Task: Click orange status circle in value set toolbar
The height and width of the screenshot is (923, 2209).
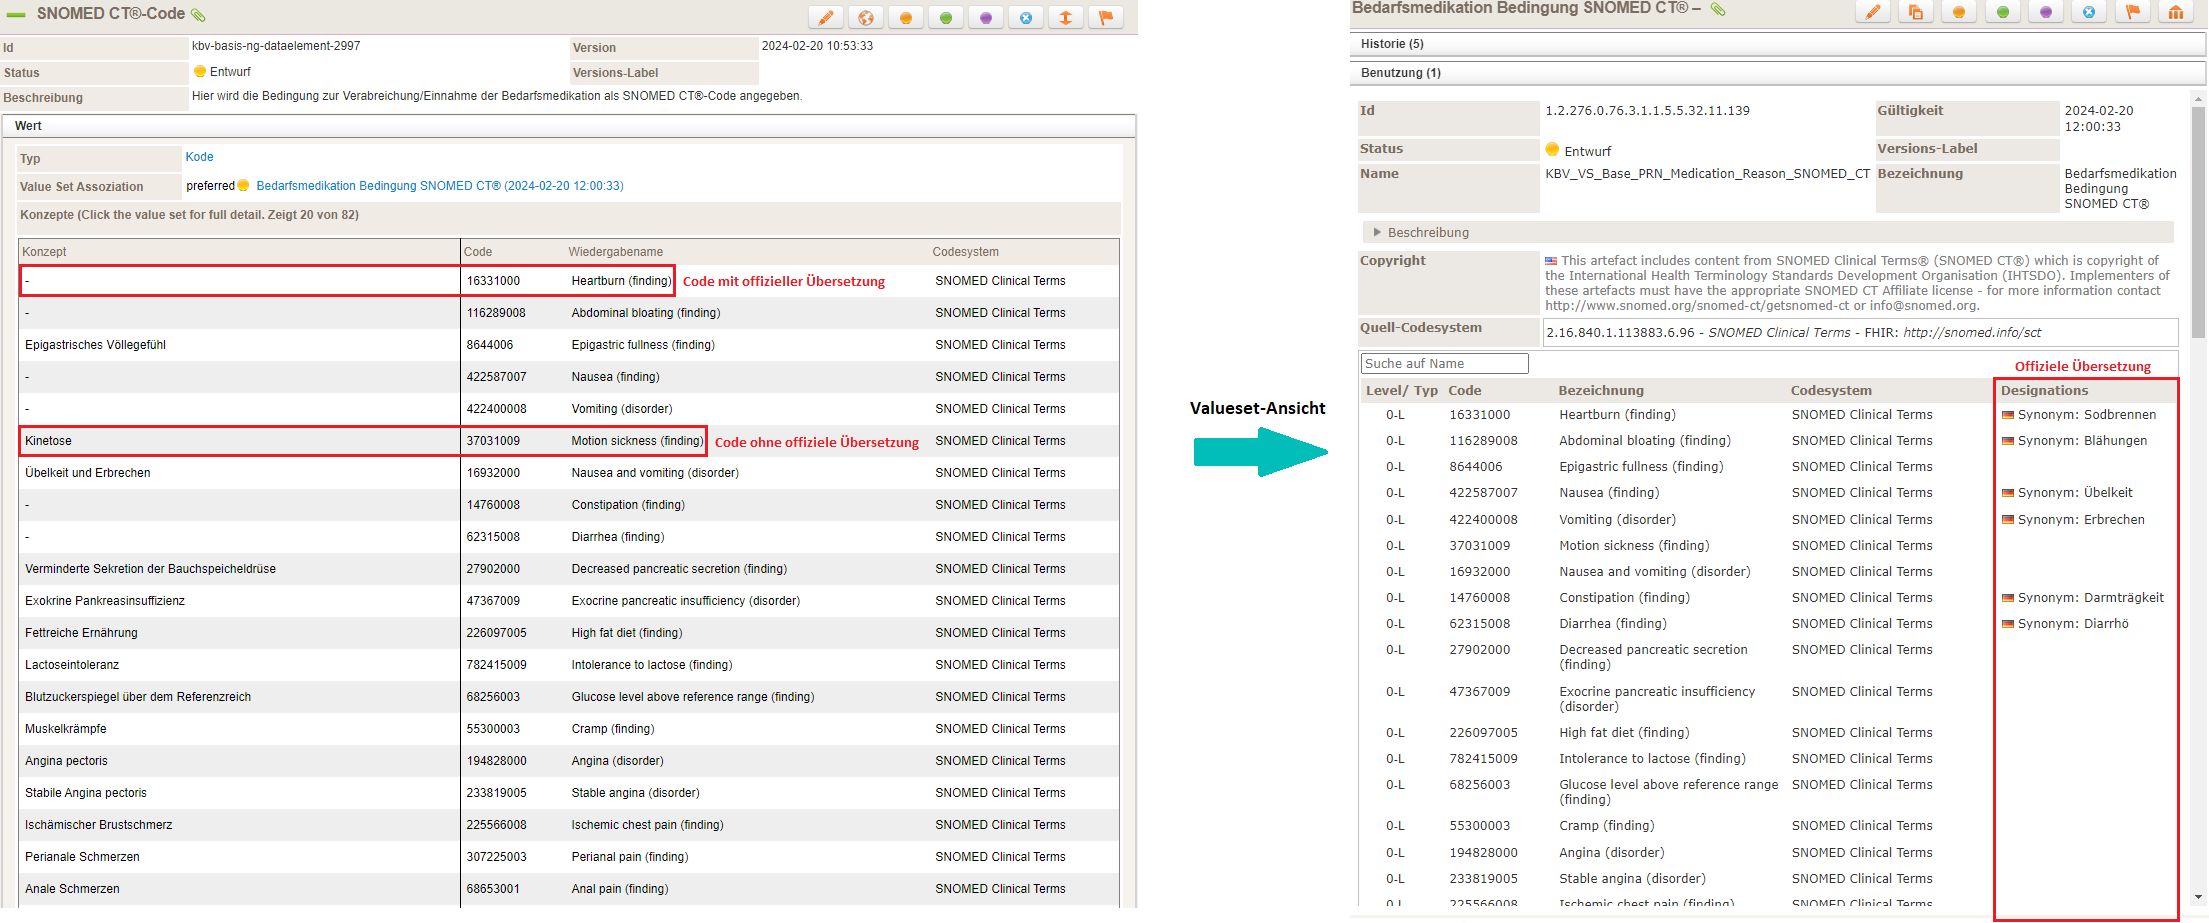Action: [1959, 12]
